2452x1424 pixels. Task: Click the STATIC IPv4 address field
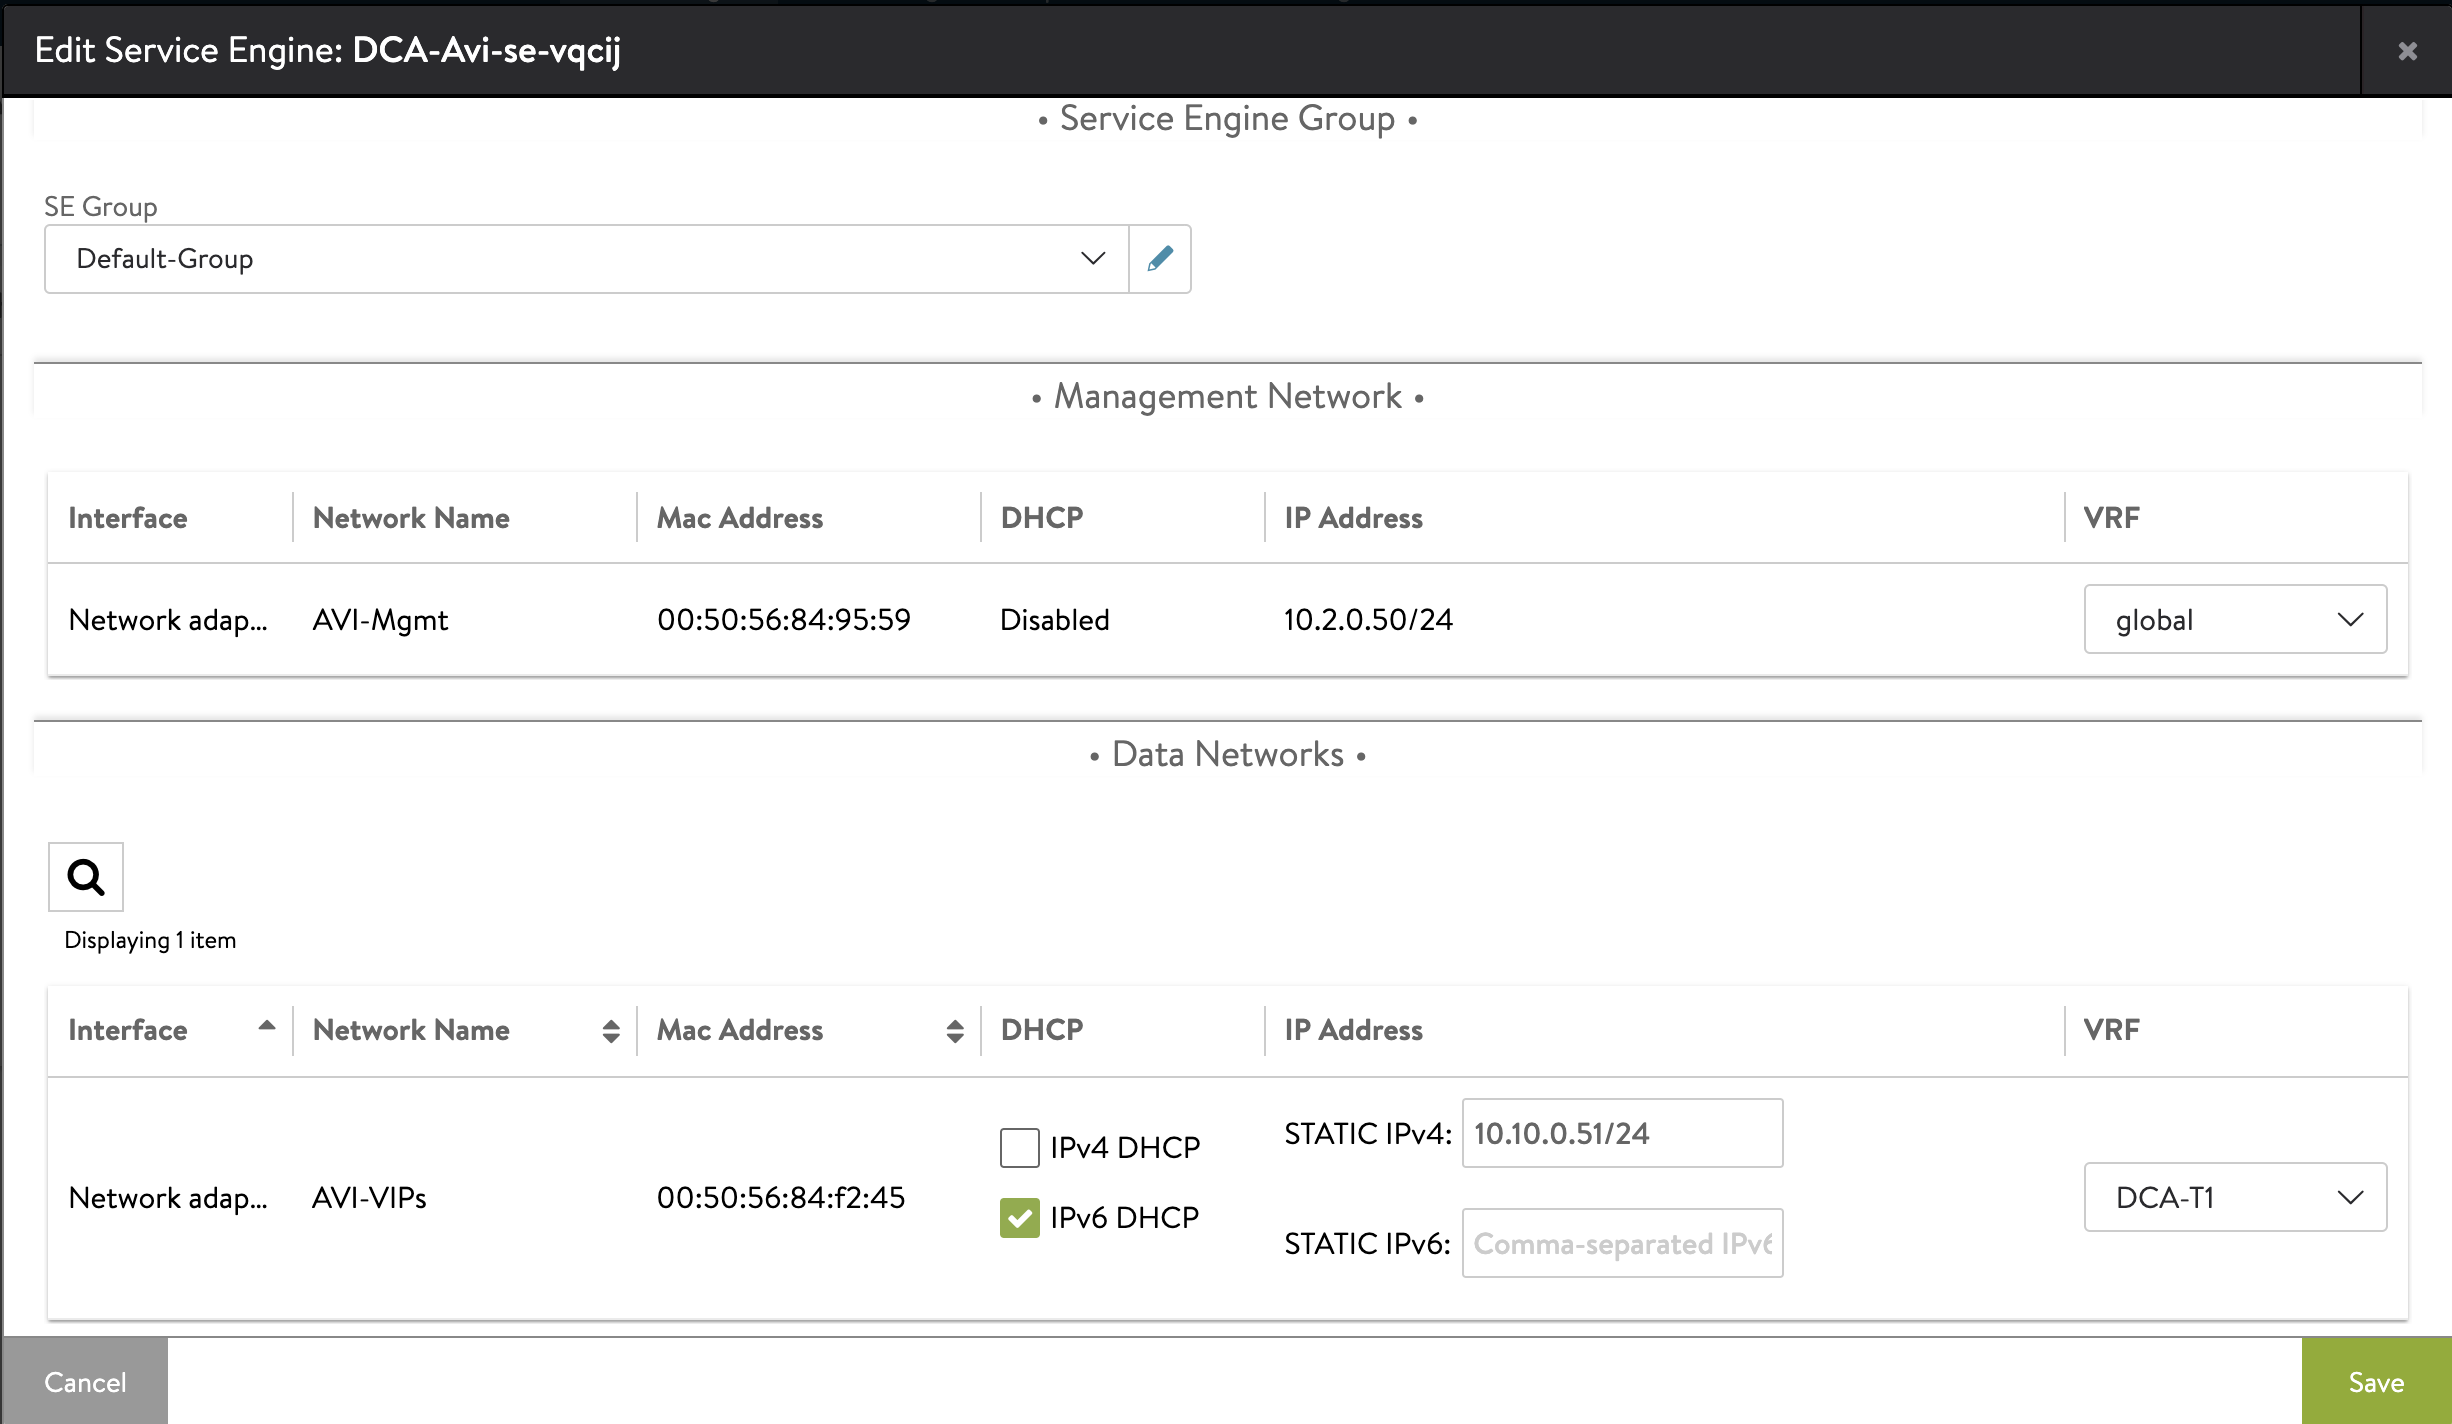coord(1621,1133)
